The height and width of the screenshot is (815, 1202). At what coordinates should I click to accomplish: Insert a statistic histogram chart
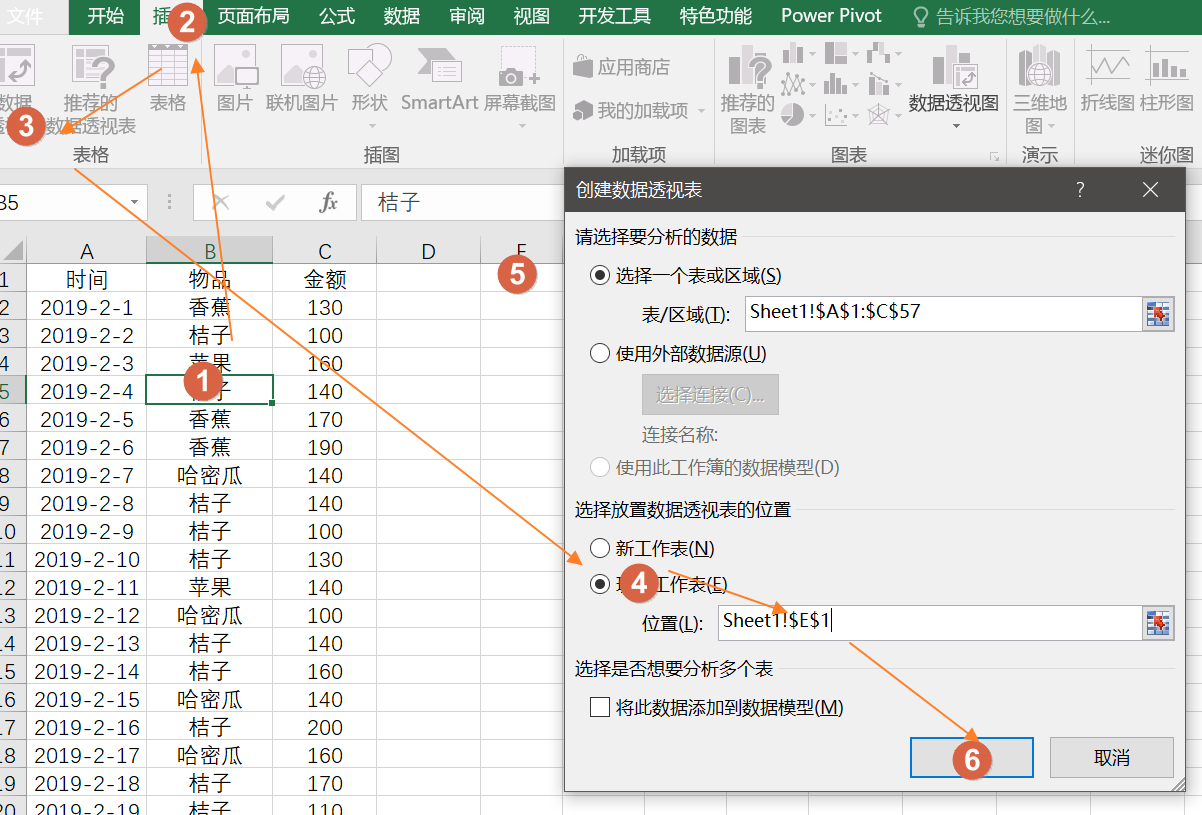tap(836, 83)
